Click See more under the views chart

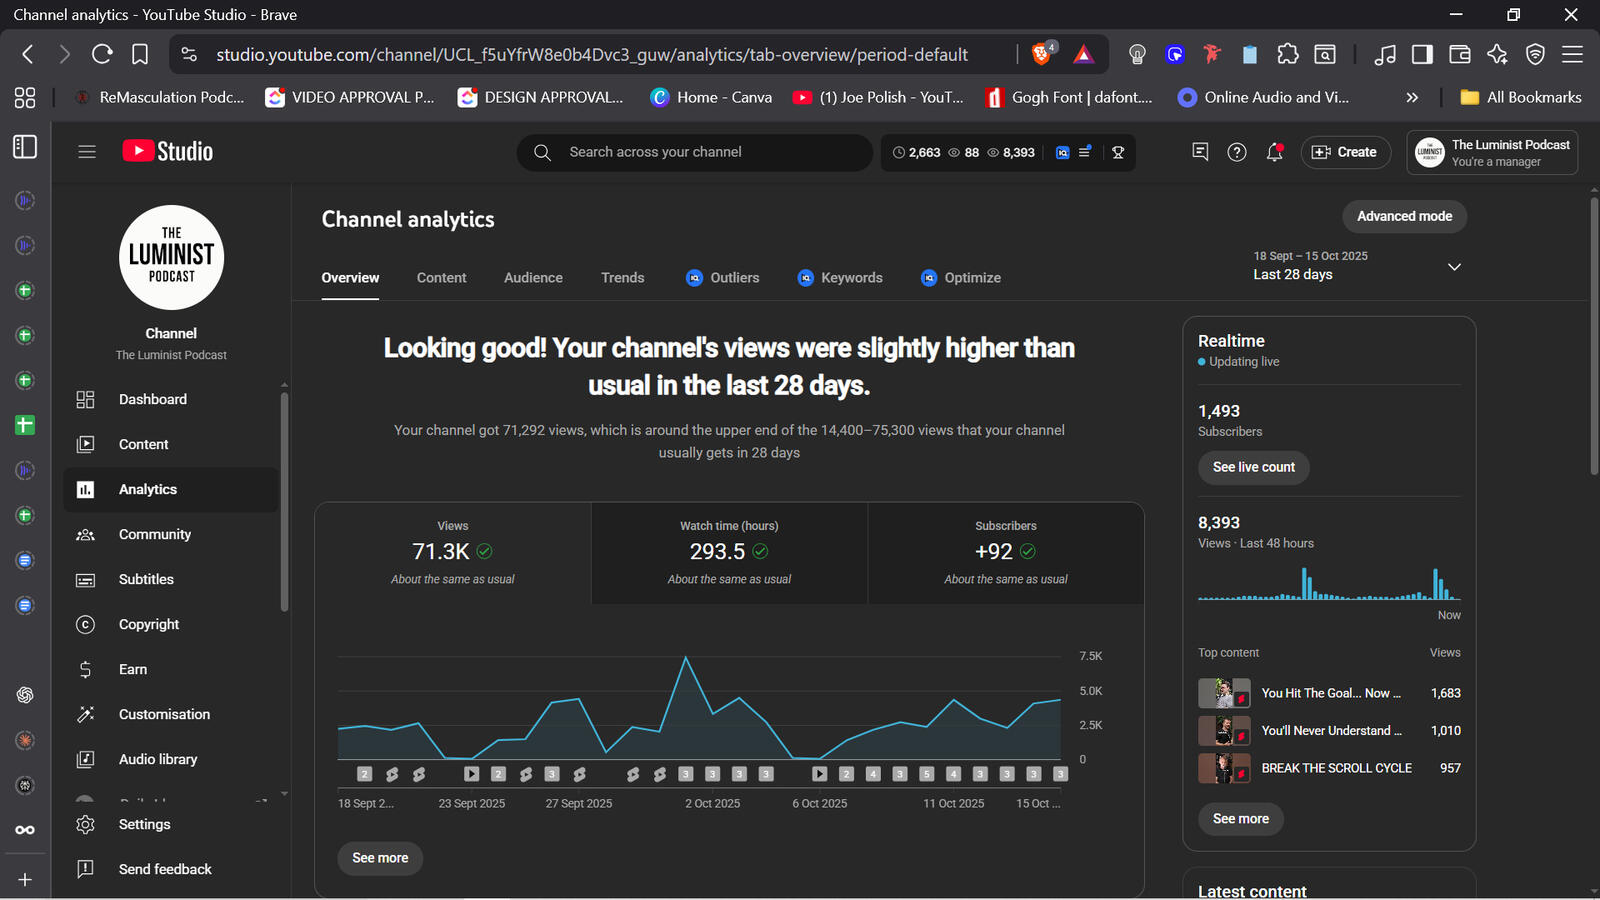[x=380, y=858]
